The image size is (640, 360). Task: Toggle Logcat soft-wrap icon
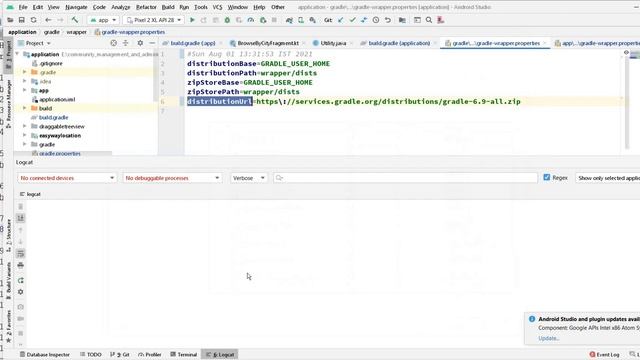21,253
